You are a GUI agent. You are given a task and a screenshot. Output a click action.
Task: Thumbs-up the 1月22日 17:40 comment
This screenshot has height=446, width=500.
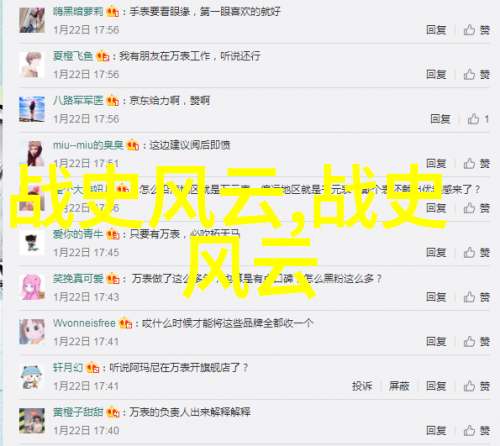coord(477,430)
